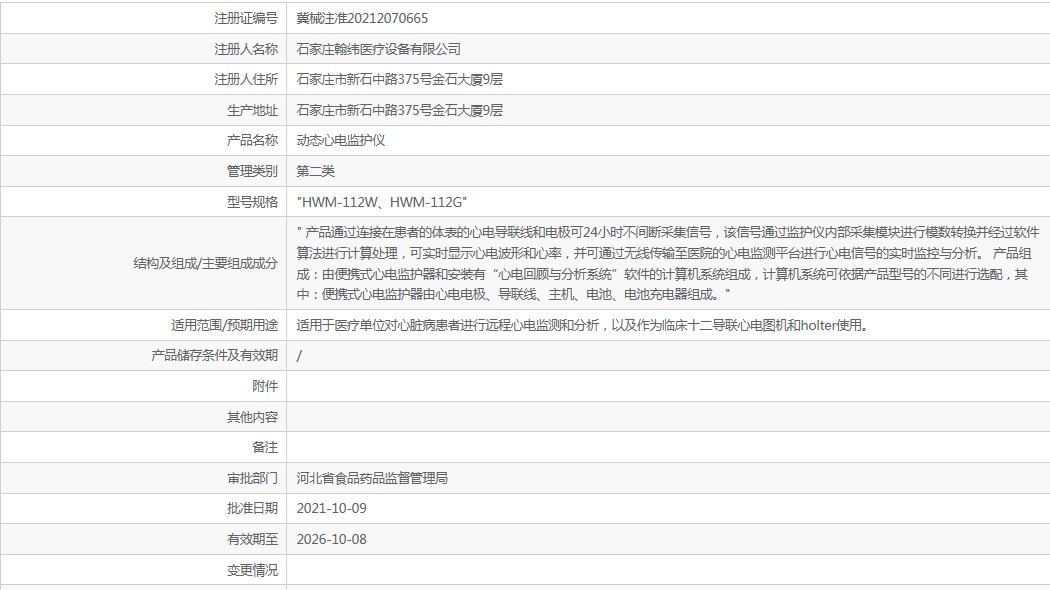Click the label 其他内容
Viewport: 1050px width, 590px height.
(252, 417)
